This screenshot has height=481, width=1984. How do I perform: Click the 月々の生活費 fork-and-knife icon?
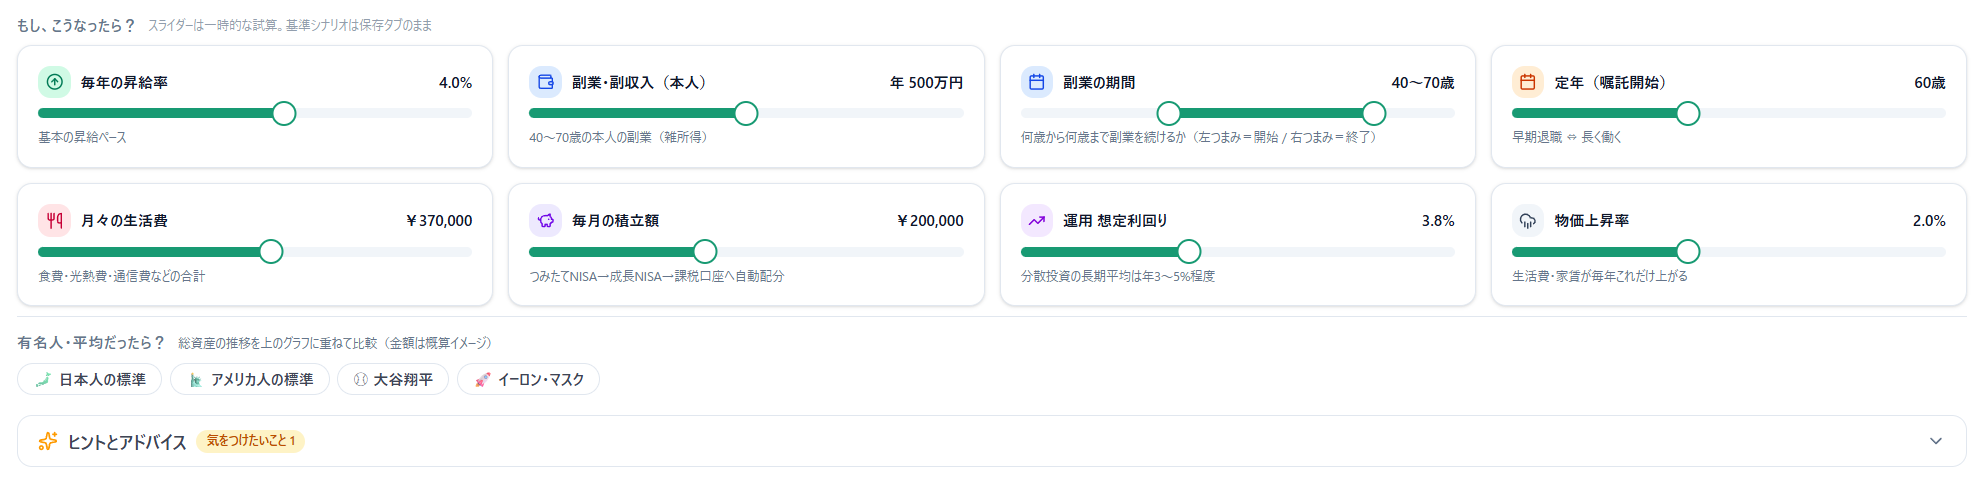pos(54,220)
